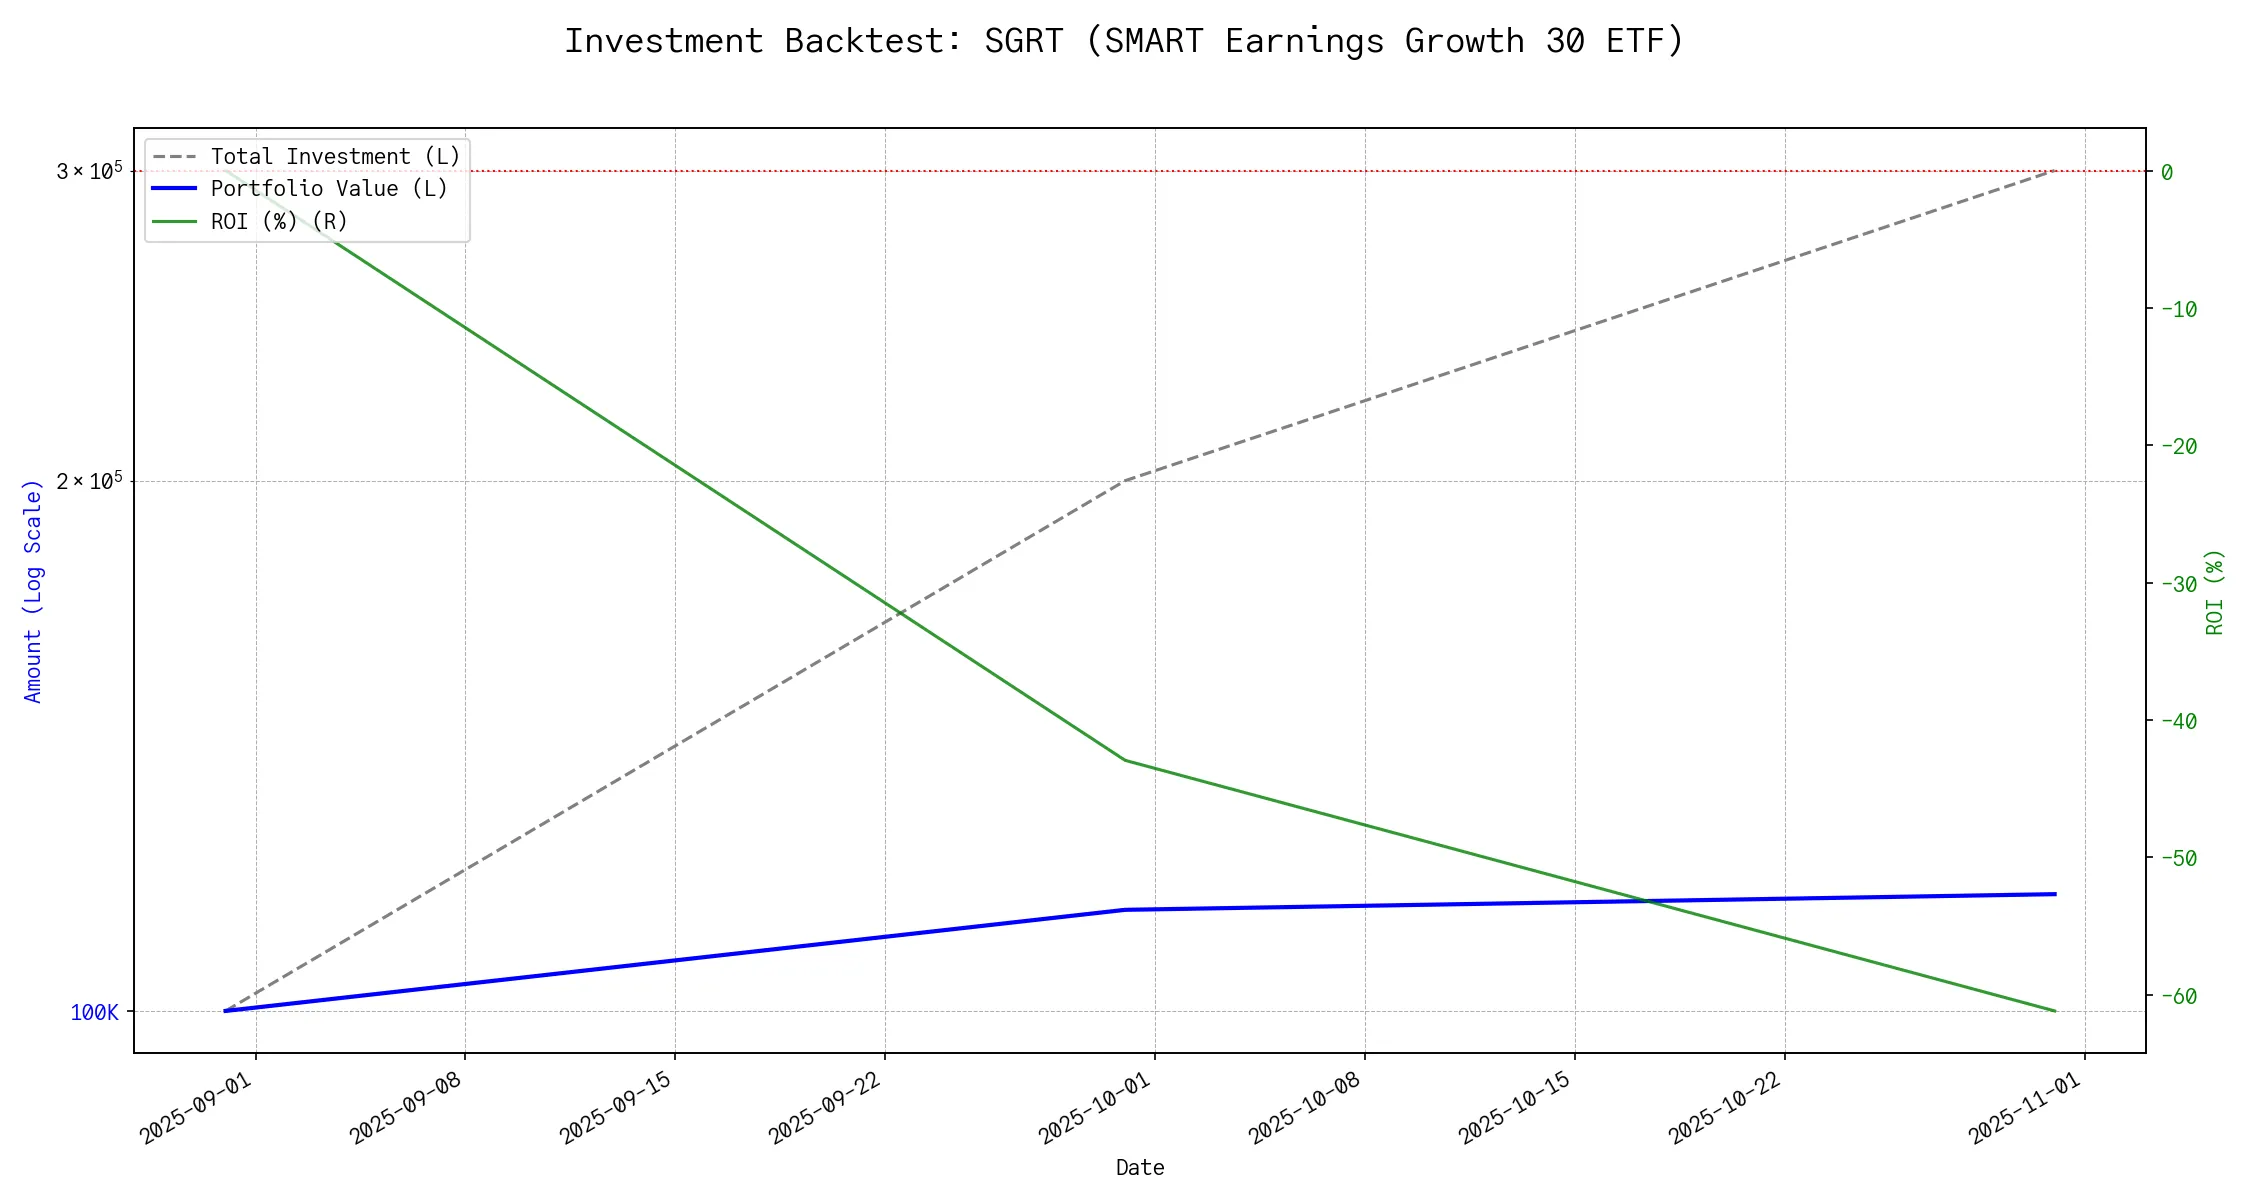Click the -30 tick on ROI axis
Viewport: 2250px width, 1200px height.
2179,584
